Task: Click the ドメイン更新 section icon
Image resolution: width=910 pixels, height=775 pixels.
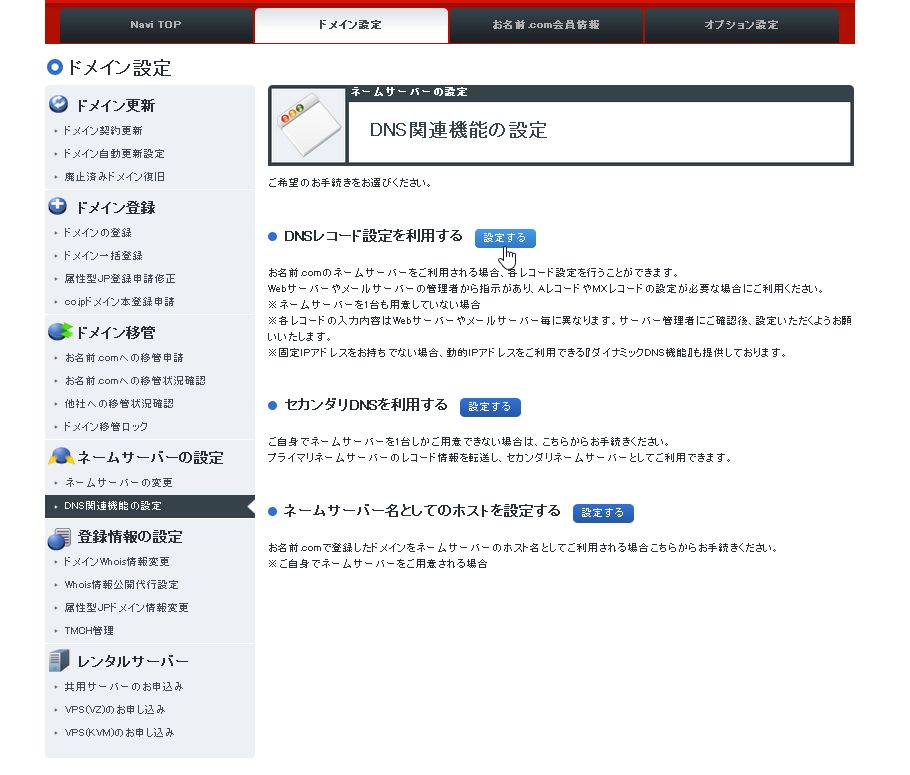Action: (58, 104)
